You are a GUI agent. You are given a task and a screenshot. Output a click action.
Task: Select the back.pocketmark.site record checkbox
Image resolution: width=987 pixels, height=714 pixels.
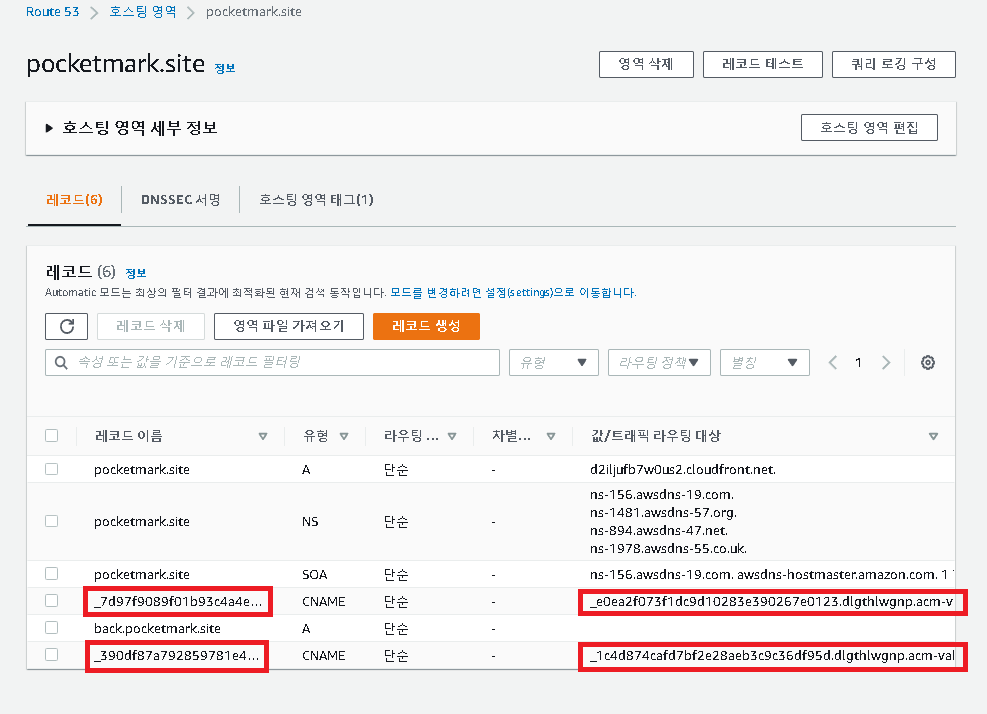click(x=52, y=628)
